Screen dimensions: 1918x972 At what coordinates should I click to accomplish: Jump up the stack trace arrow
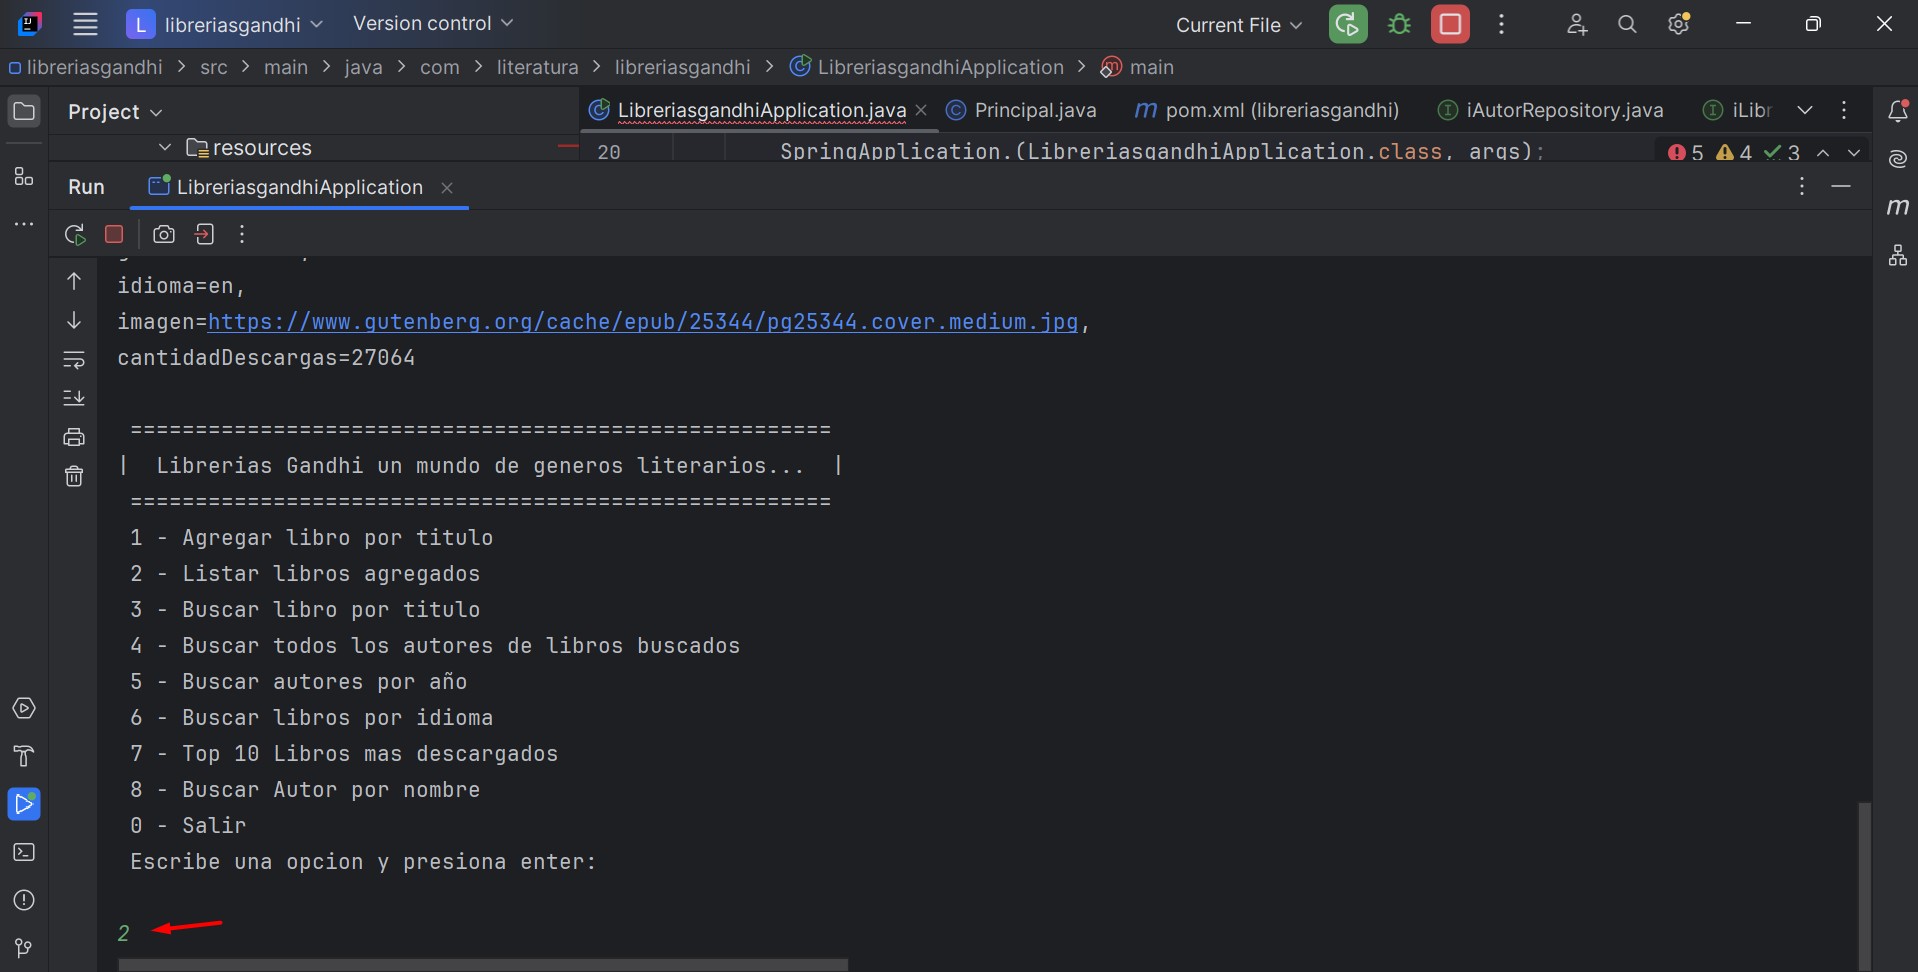[74, 281]
